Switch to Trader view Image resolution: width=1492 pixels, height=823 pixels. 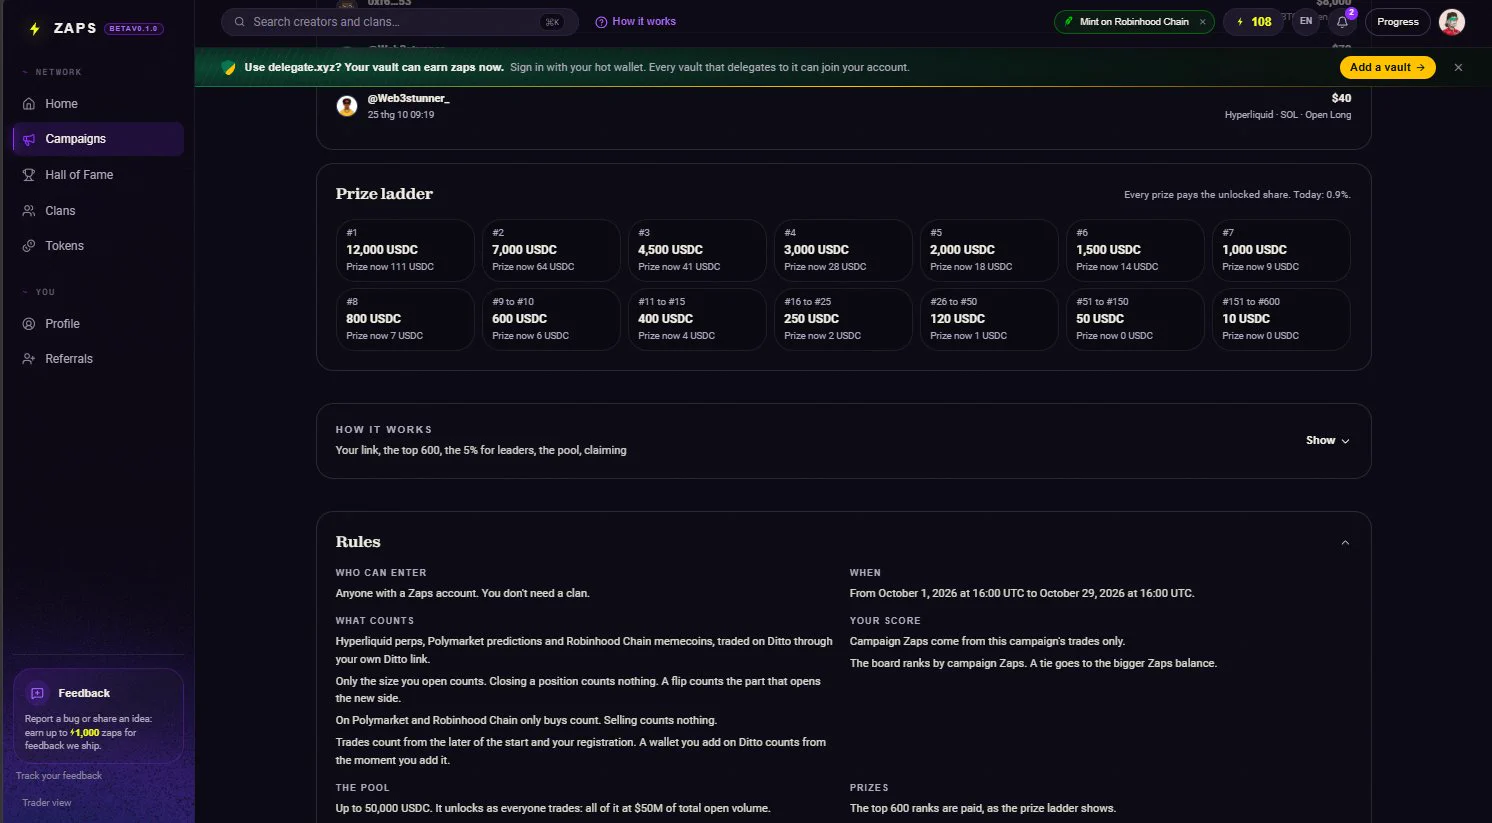point(47,803)
